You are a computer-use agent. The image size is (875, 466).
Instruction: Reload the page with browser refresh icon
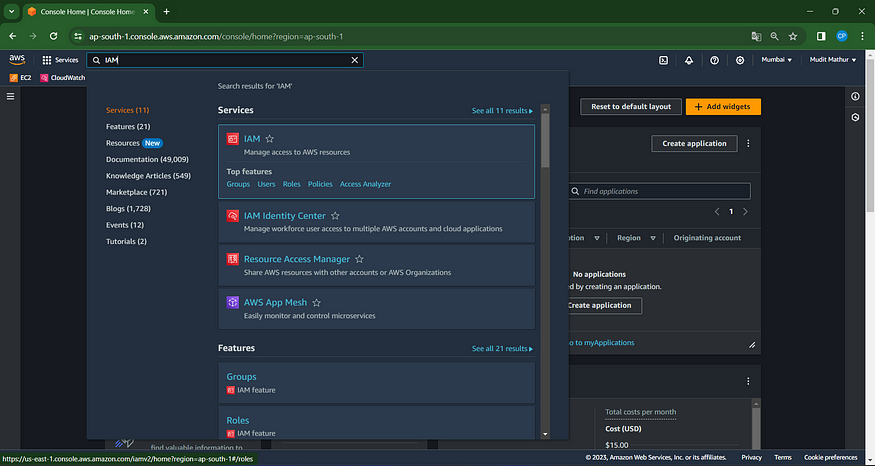[54, 36]
